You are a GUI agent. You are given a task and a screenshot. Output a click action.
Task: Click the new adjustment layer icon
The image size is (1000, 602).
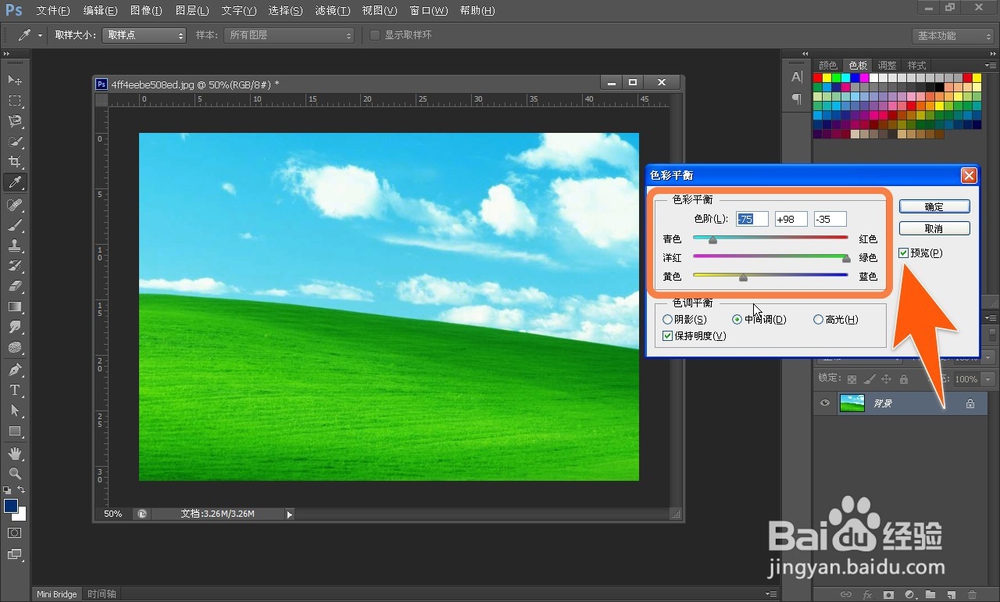(x=909, y=594)
